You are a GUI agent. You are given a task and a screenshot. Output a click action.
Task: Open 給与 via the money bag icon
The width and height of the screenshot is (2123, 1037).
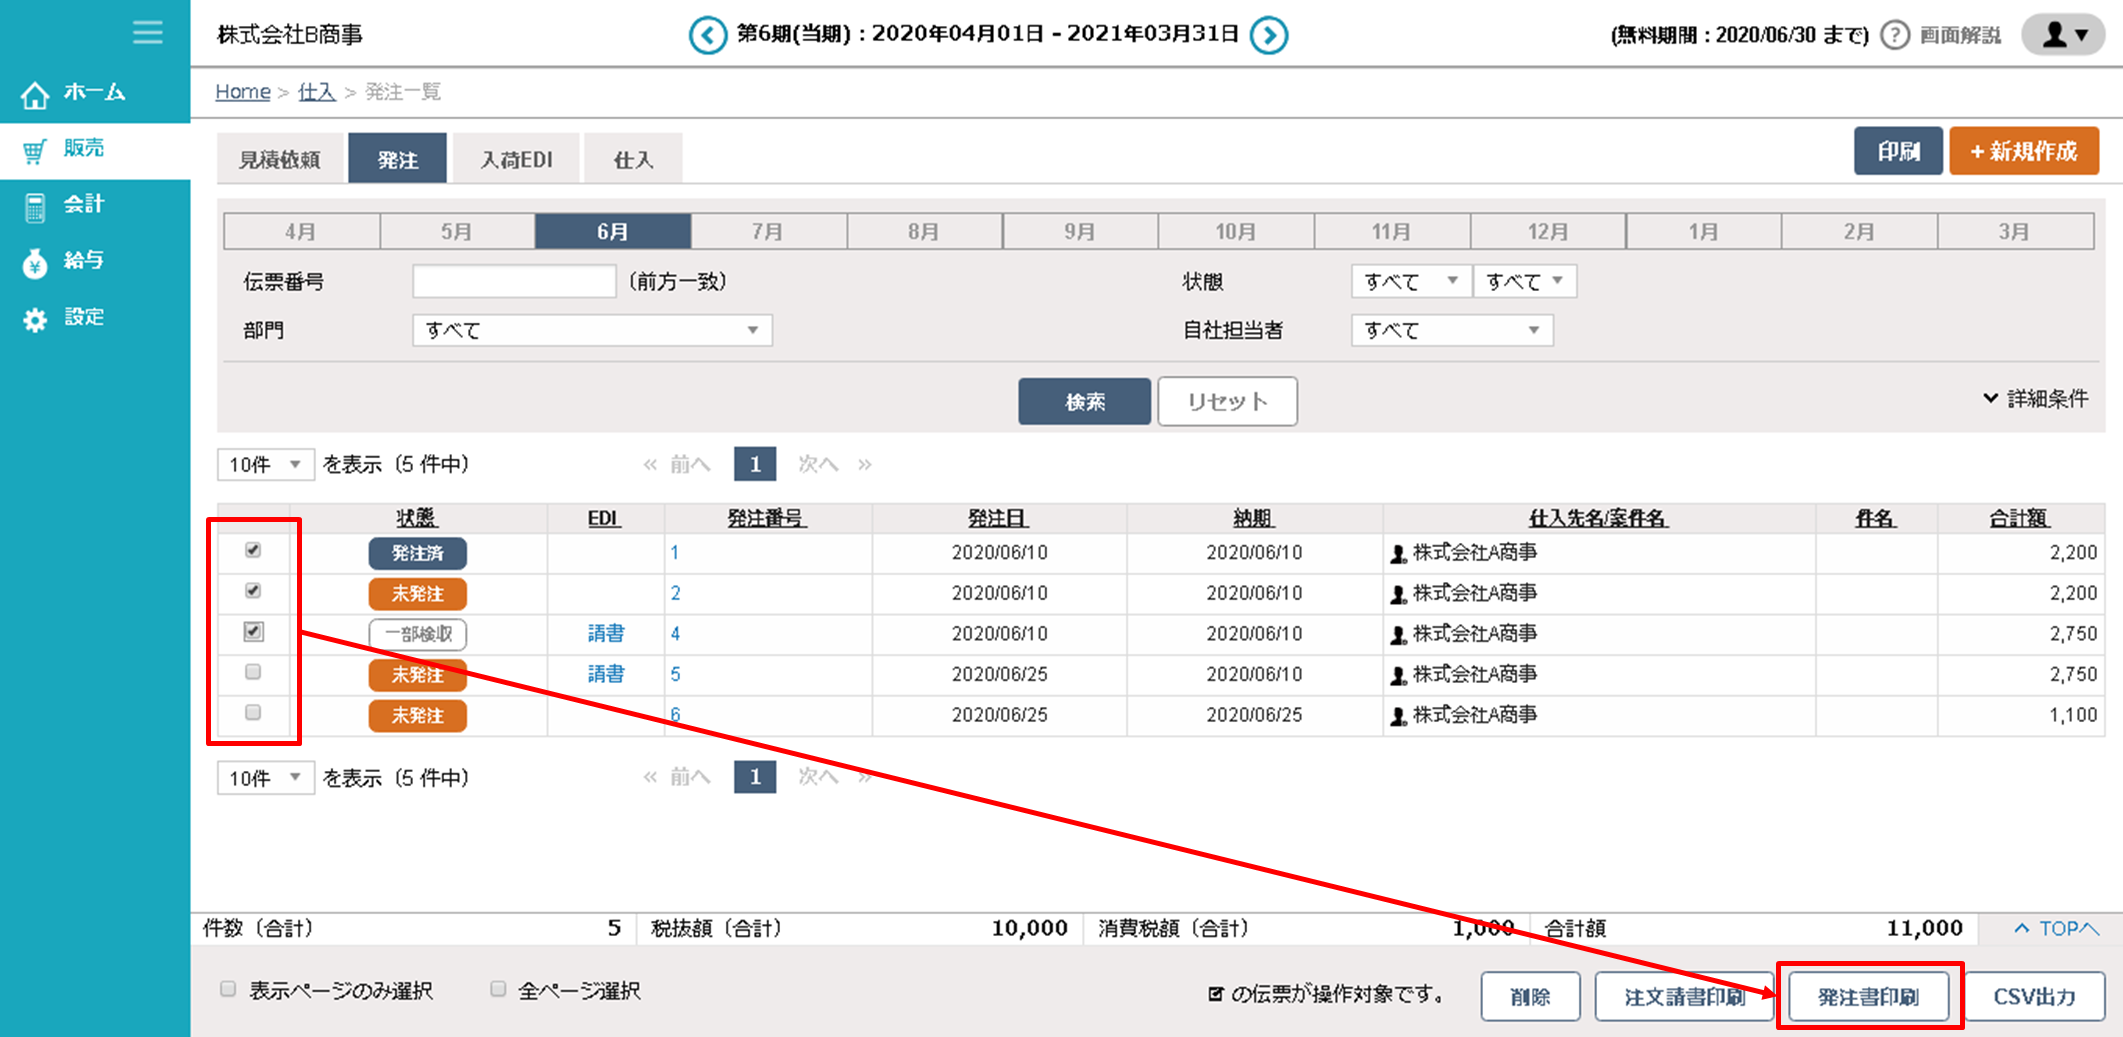[35, 262]
